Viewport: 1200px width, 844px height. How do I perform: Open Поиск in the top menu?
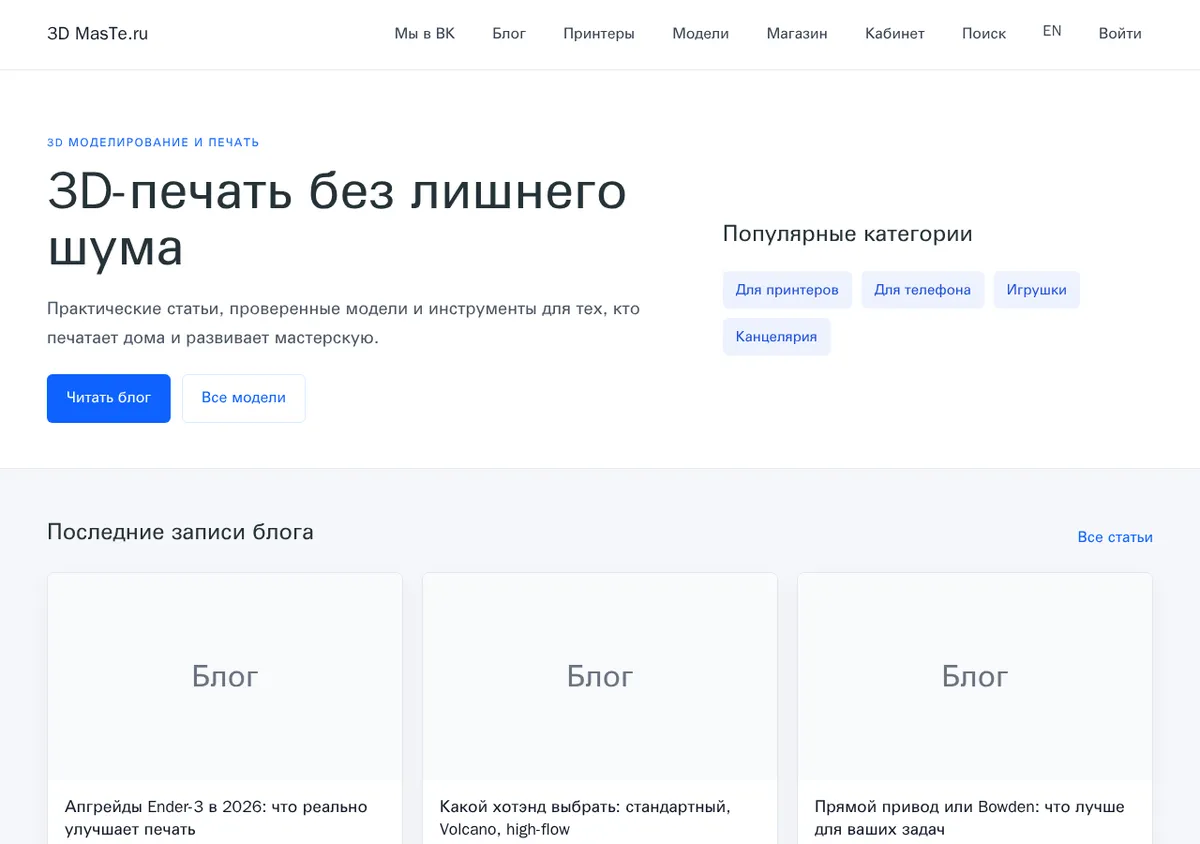[984, 34]
